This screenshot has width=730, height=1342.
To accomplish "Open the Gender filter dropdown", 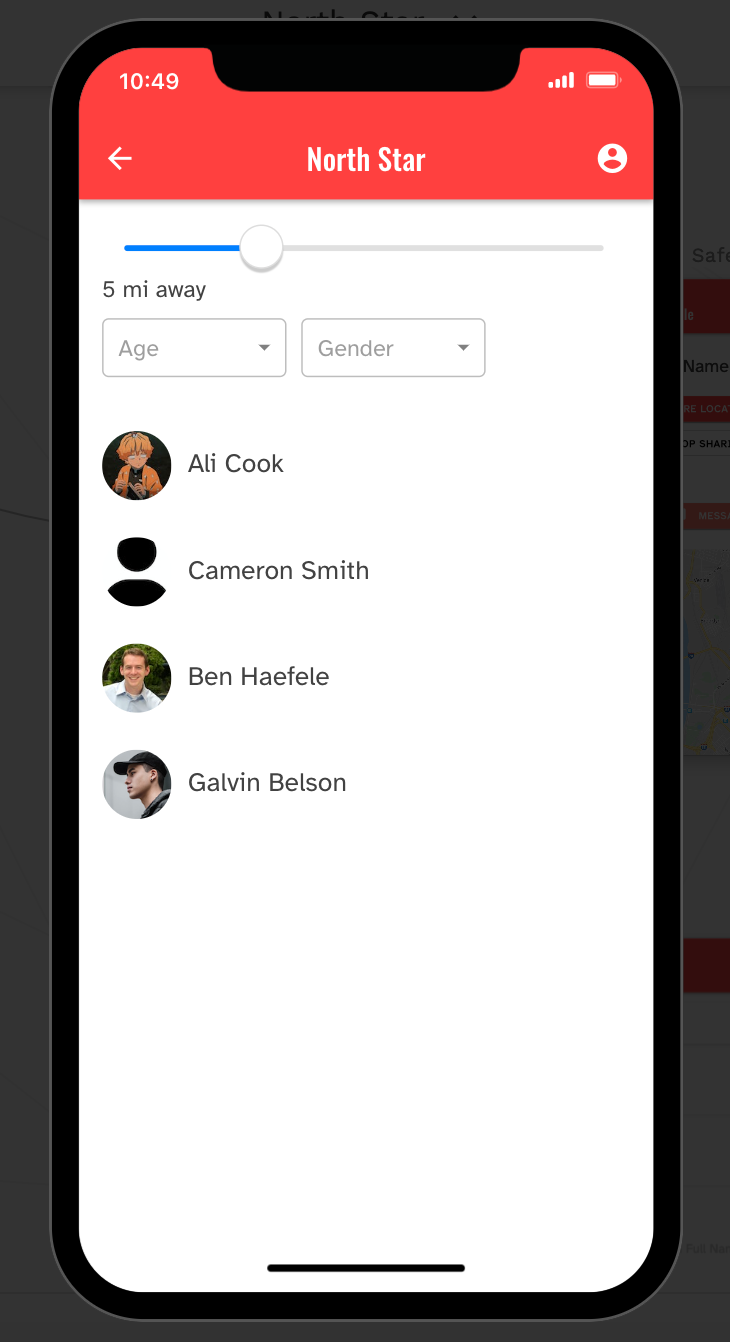I will tap(380, 348).
